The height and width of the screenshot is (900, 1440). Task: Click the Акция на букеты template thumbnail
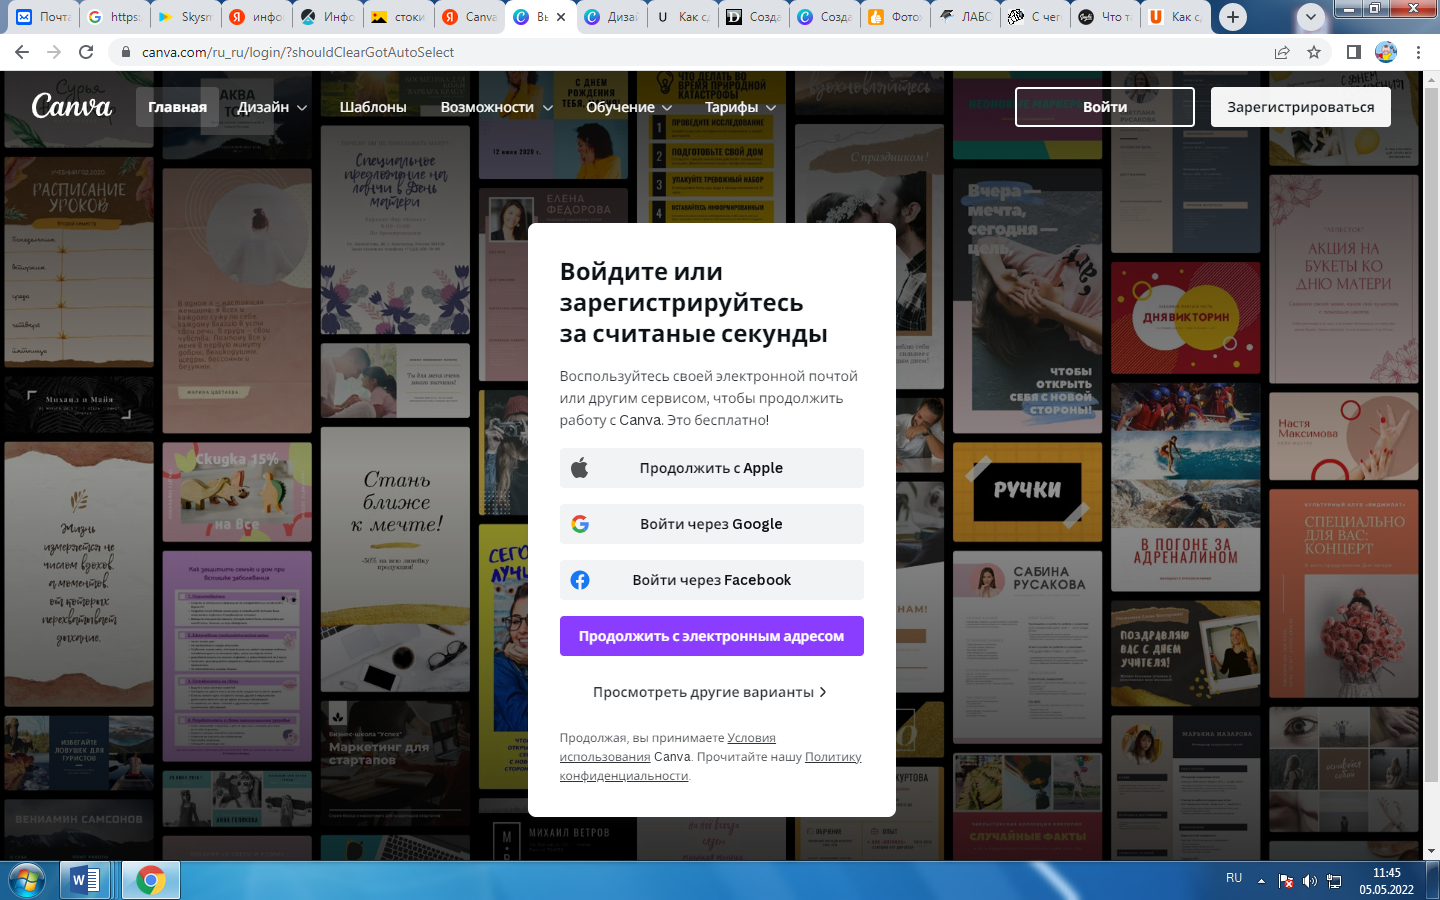(1344, 279)
